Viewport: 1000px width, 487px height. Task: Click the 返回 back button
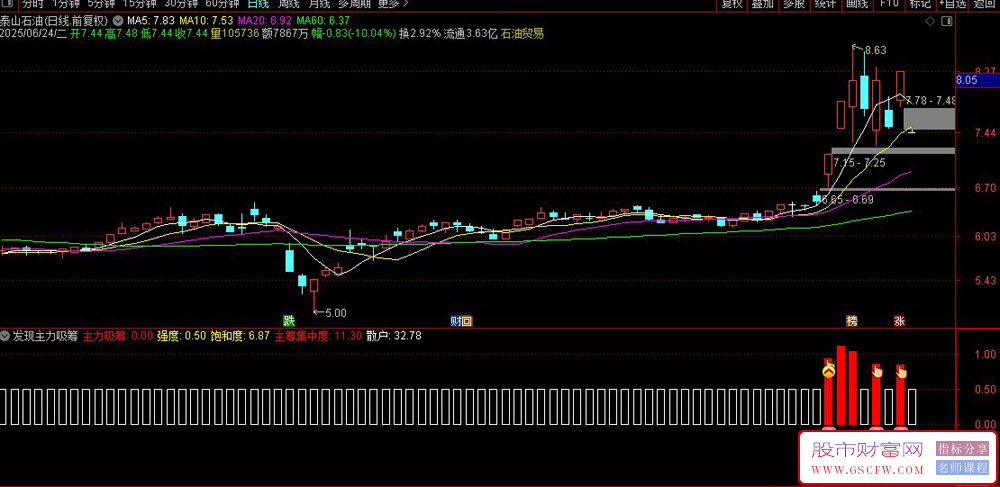(985, 3)
